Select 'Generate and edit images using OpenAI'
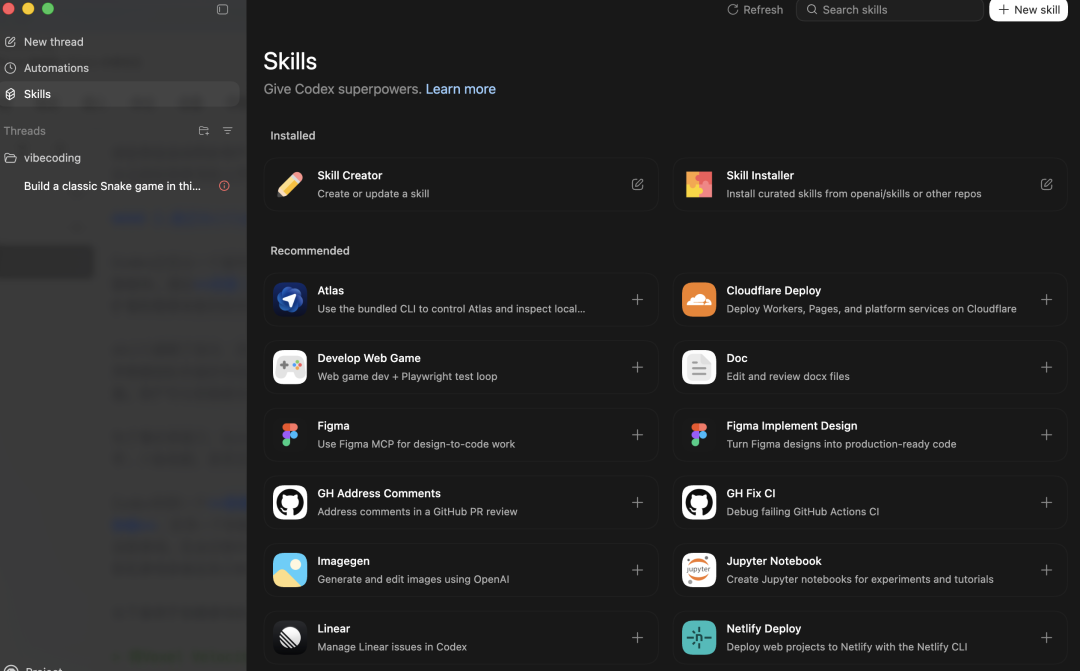The image size is (1080, 671). pyautogui.click(x=413, y=579)
